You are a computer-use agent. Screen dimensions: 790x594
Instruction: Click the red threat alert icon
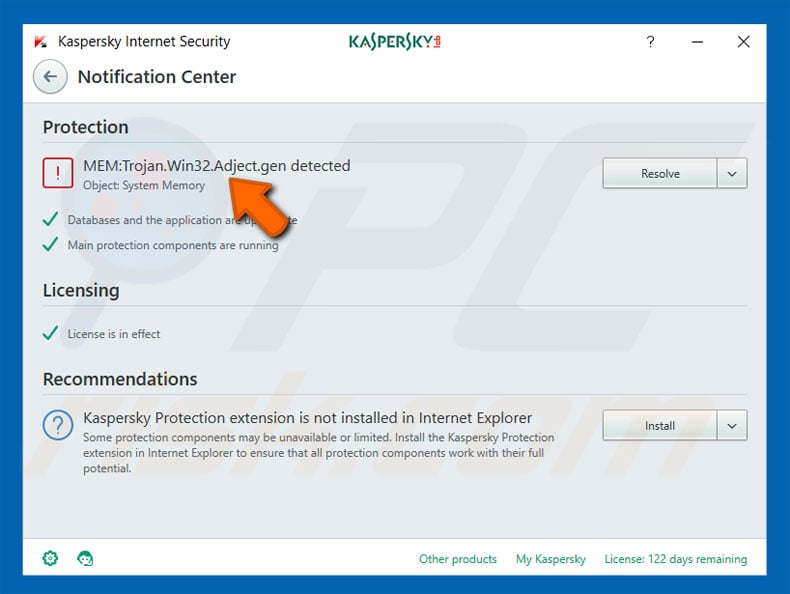click(57, 173)
